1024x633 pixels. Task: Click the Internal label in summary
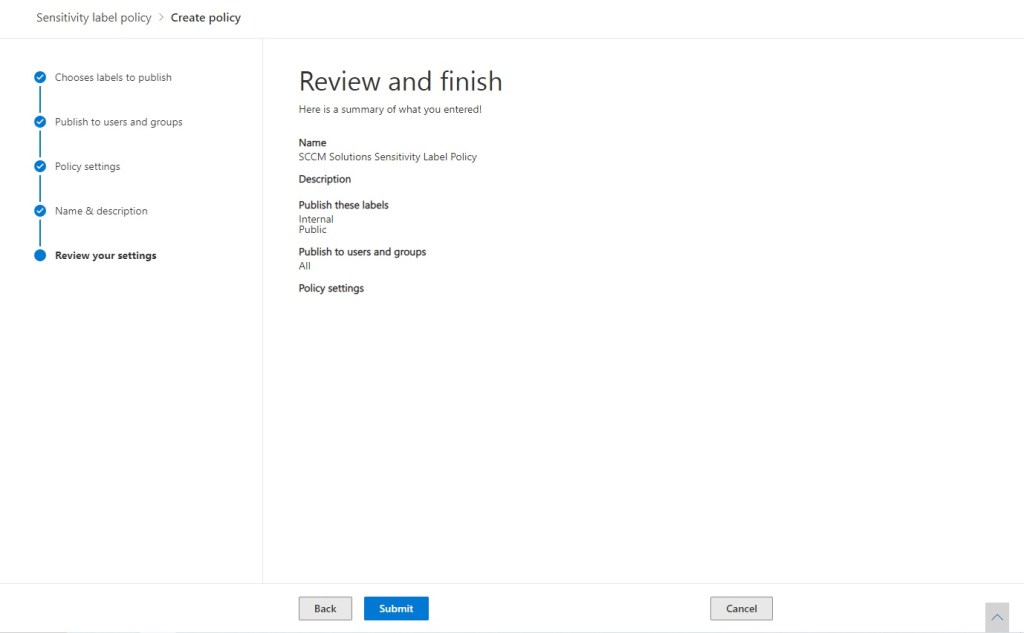pyautogui.click(x=316, y=219)
